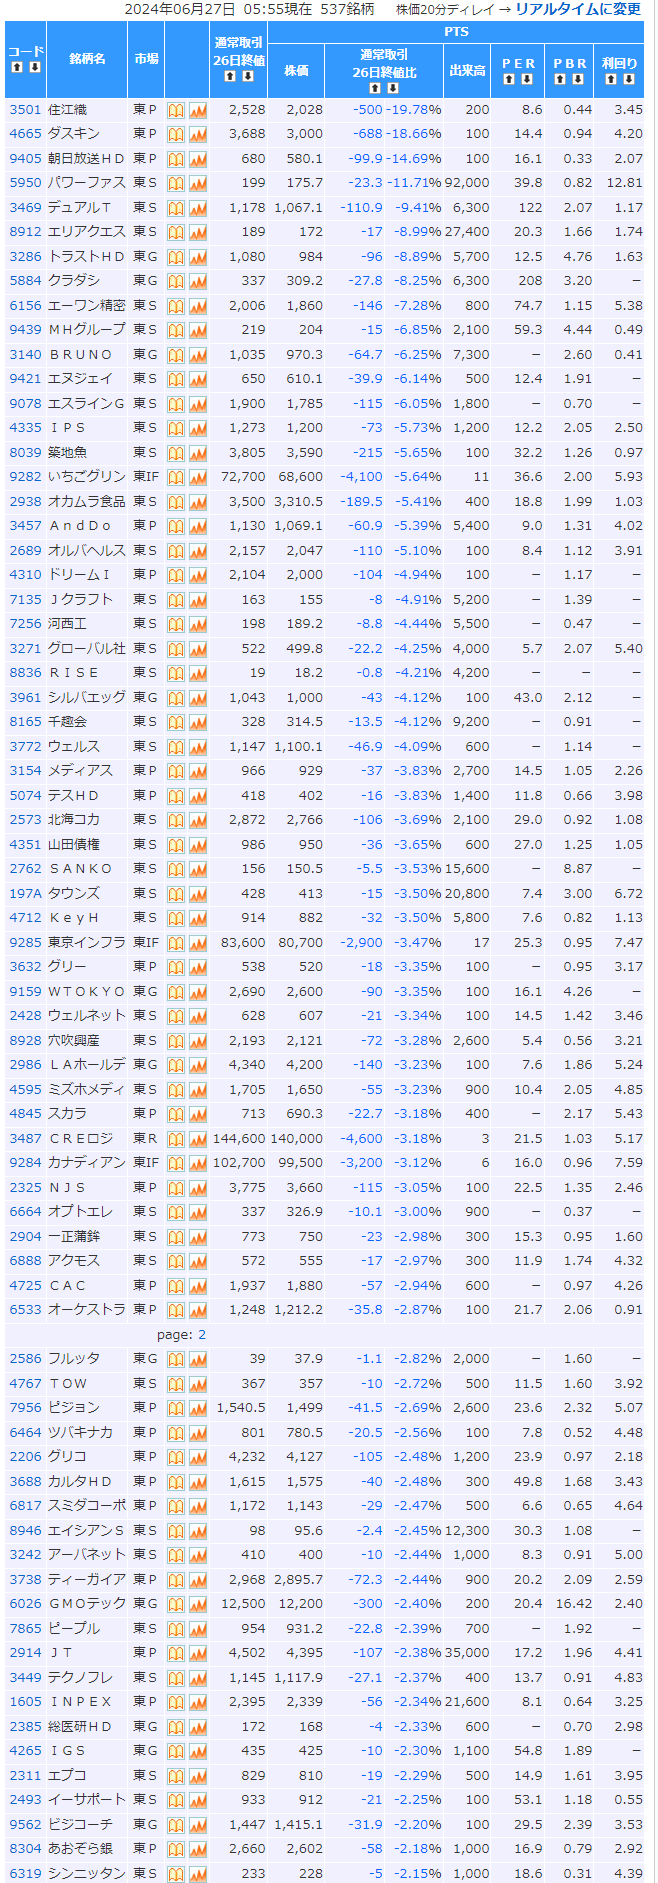Sort PER column descending arrow
Viewport: 658px width, 1883px height.
pos(527,79)
